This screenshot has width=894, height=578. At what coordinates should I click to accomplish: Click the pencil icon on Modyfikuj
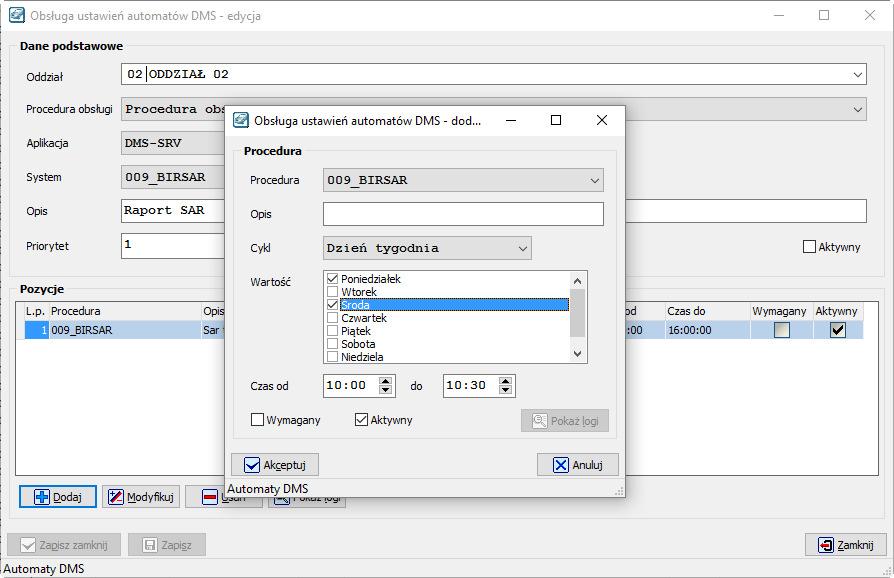pyautogui.click(x=116, y=496)
